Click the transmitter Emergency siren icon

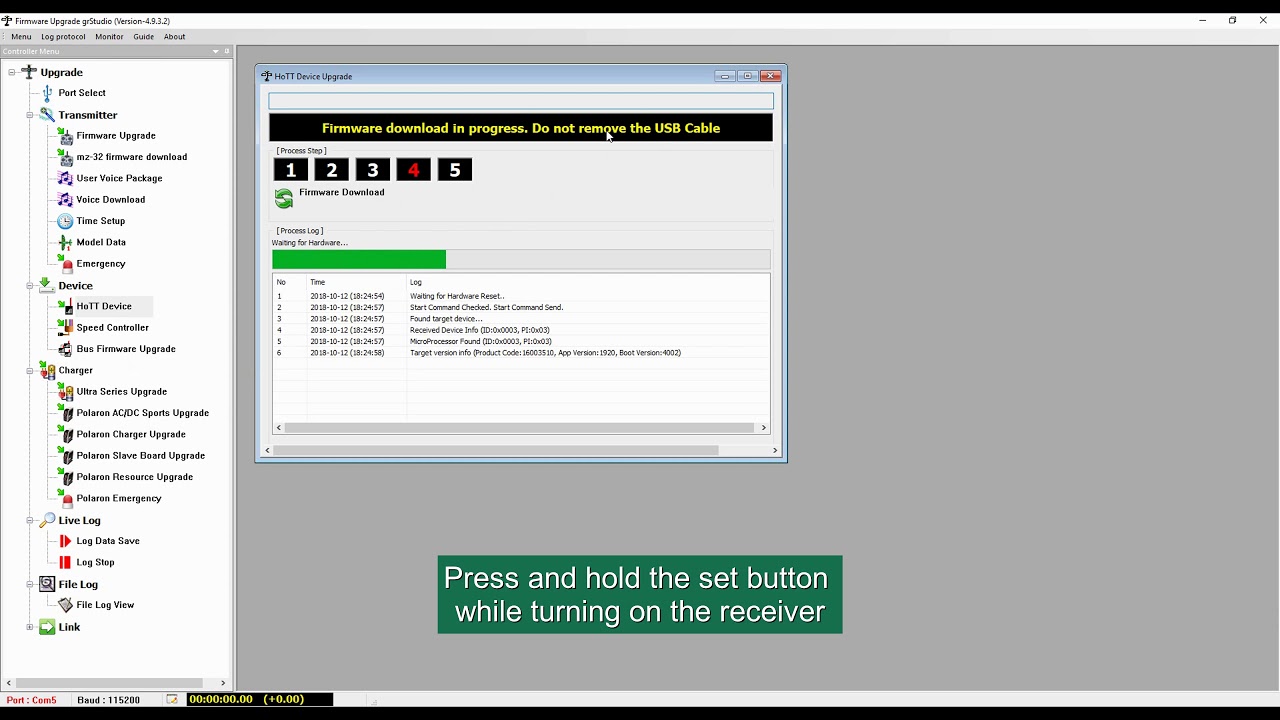click(65, 264)
